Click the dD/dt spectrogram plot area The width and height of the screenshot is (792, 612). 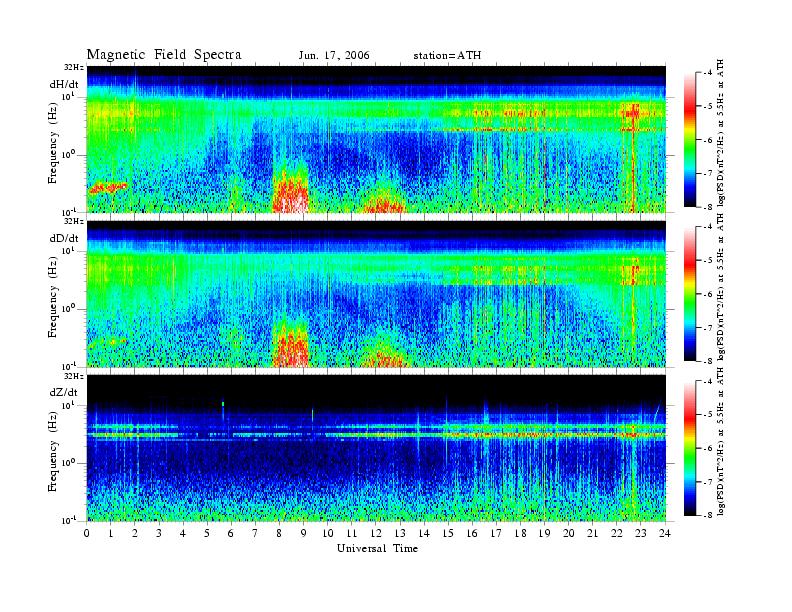[x=376, y=293]
